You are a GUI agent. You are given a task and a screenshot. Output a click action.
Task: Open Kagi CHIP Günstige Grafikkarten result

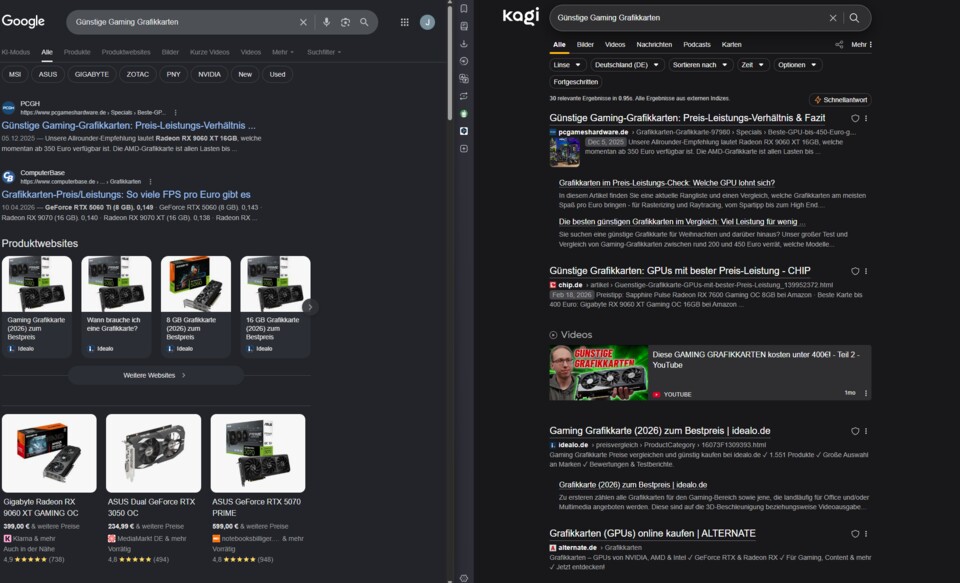pos(680,271)
